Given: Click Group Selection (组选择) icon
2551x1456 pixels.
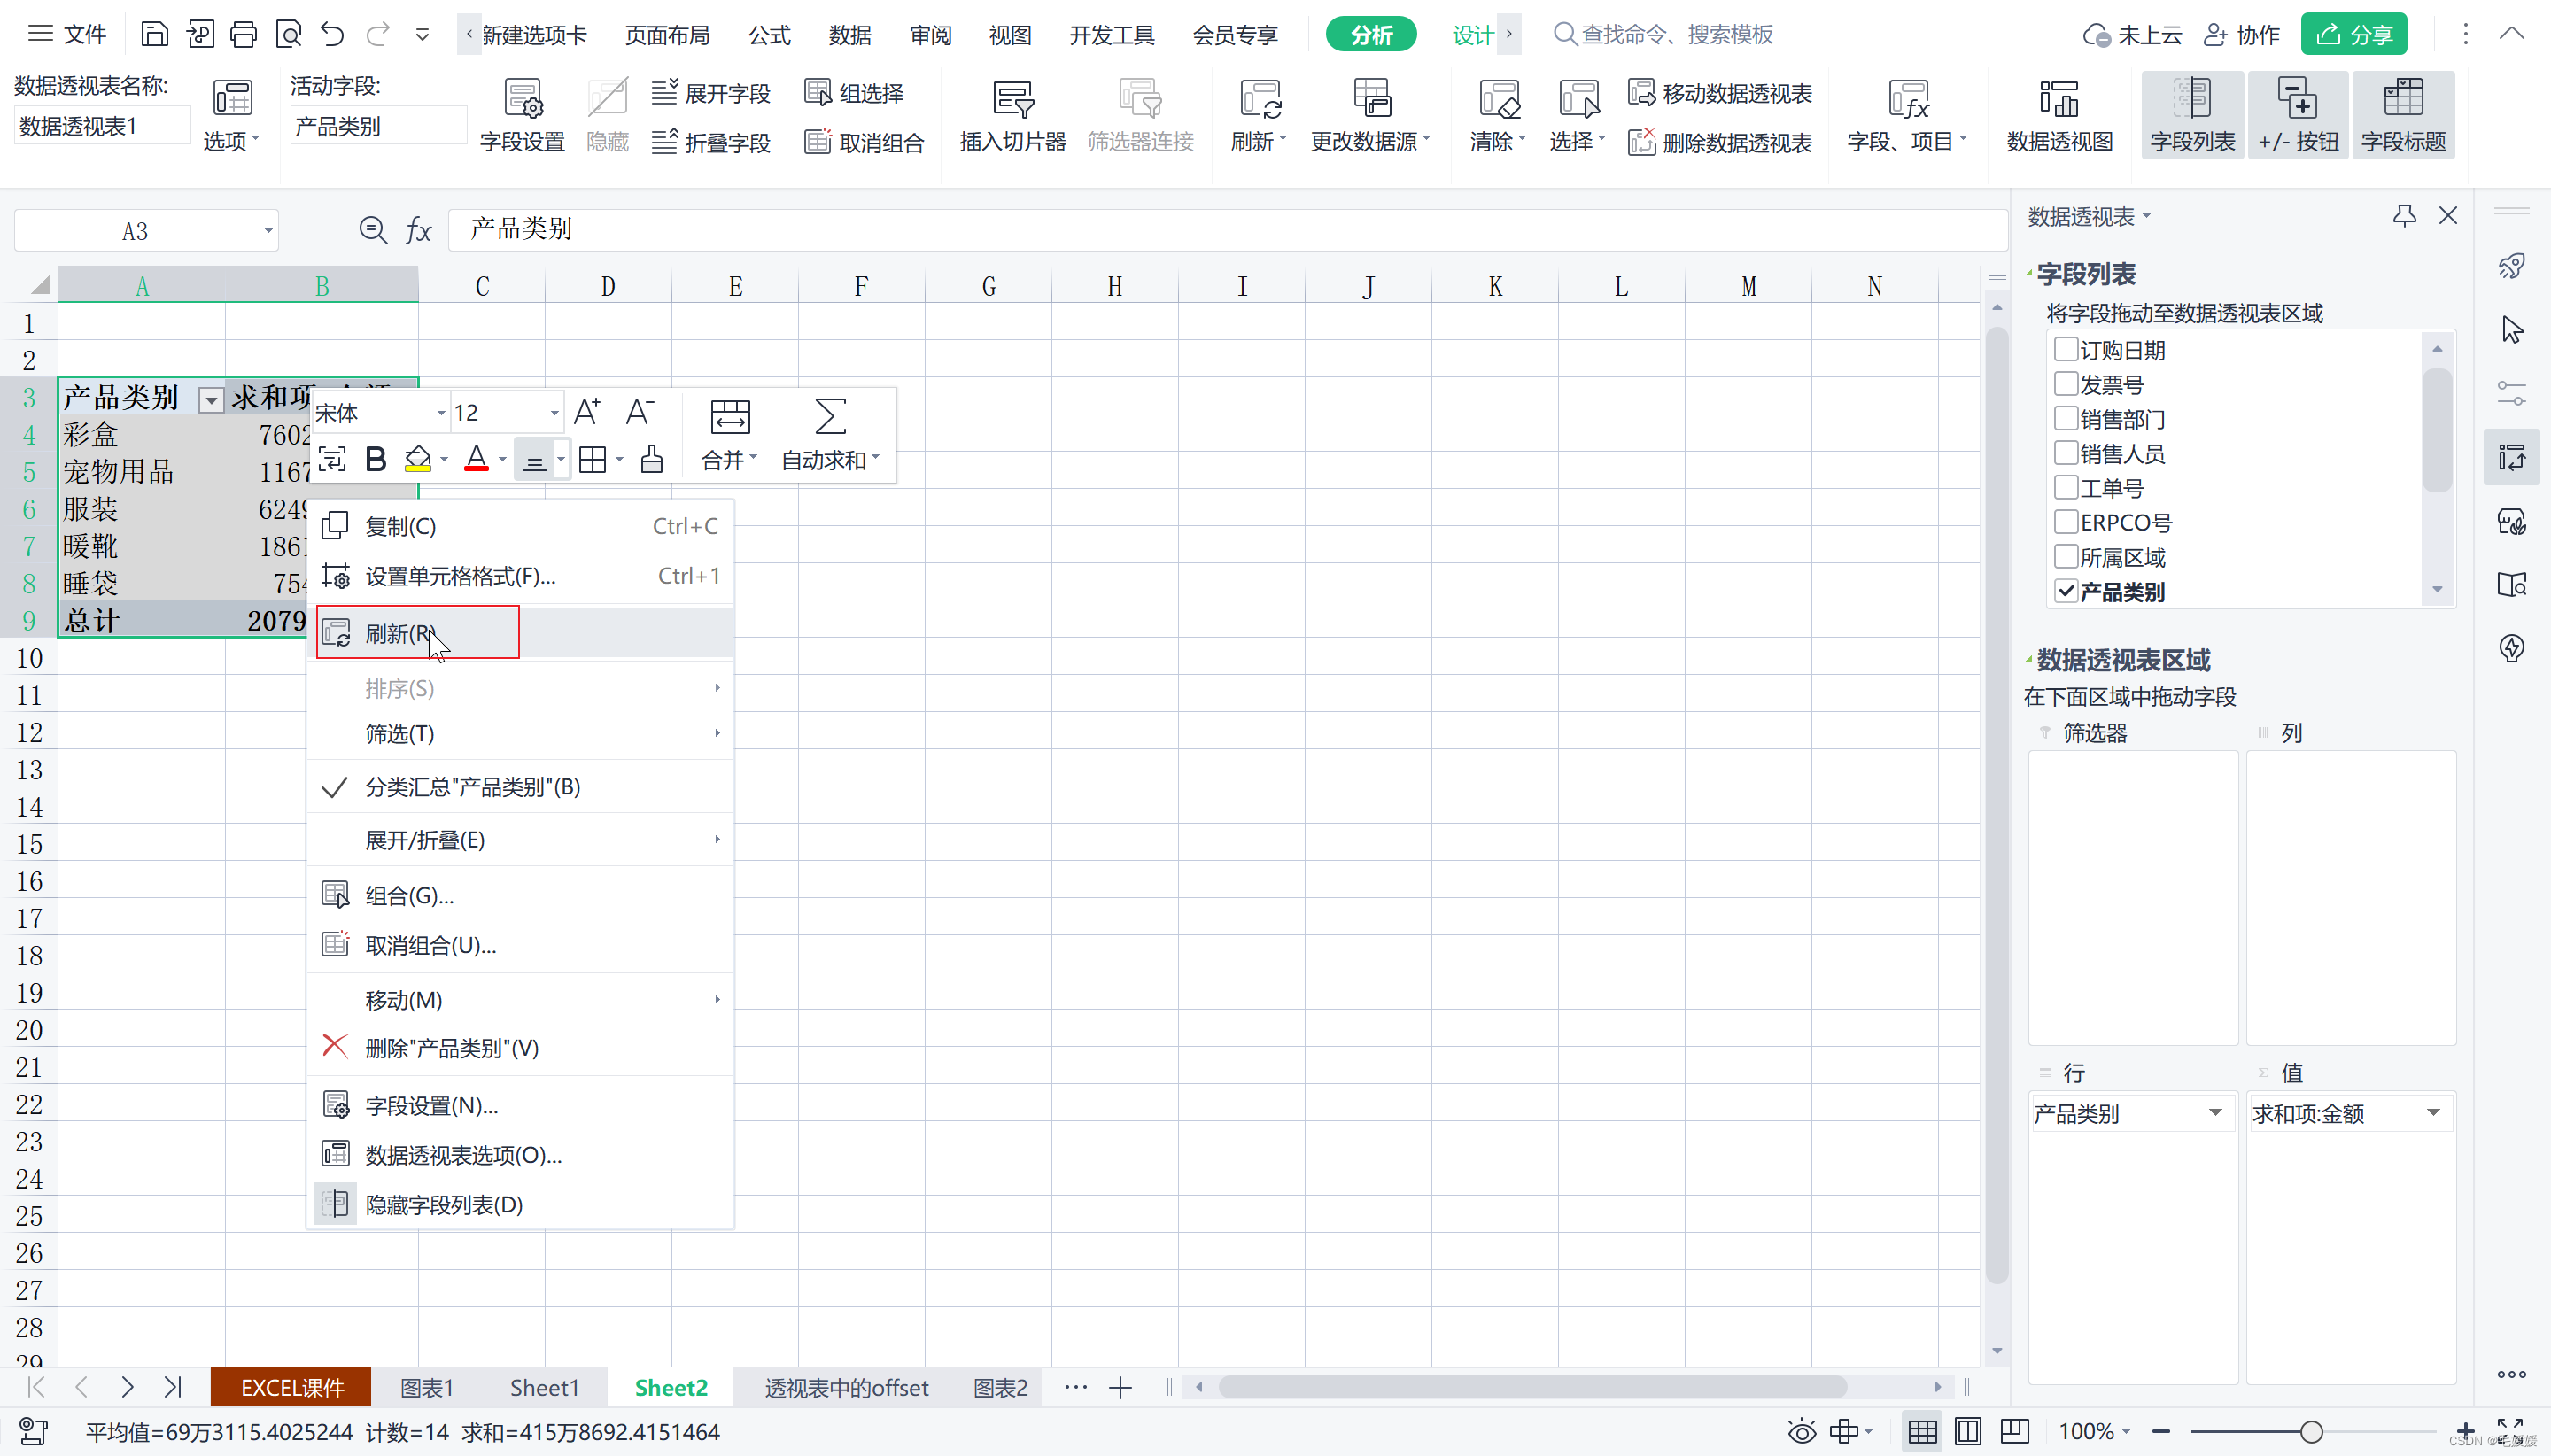Looking at the screenshot, I should click(854, 93).
